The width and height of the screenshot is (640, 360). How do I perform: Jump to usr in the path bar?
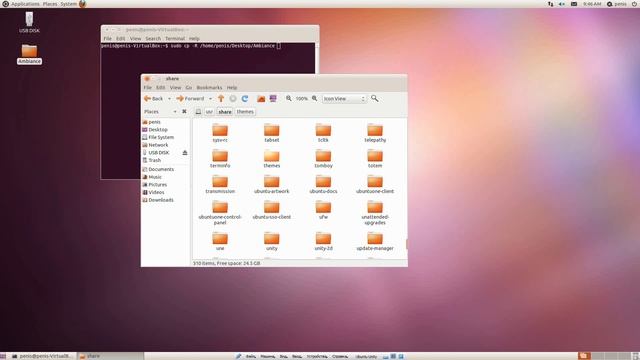(209, 111)
